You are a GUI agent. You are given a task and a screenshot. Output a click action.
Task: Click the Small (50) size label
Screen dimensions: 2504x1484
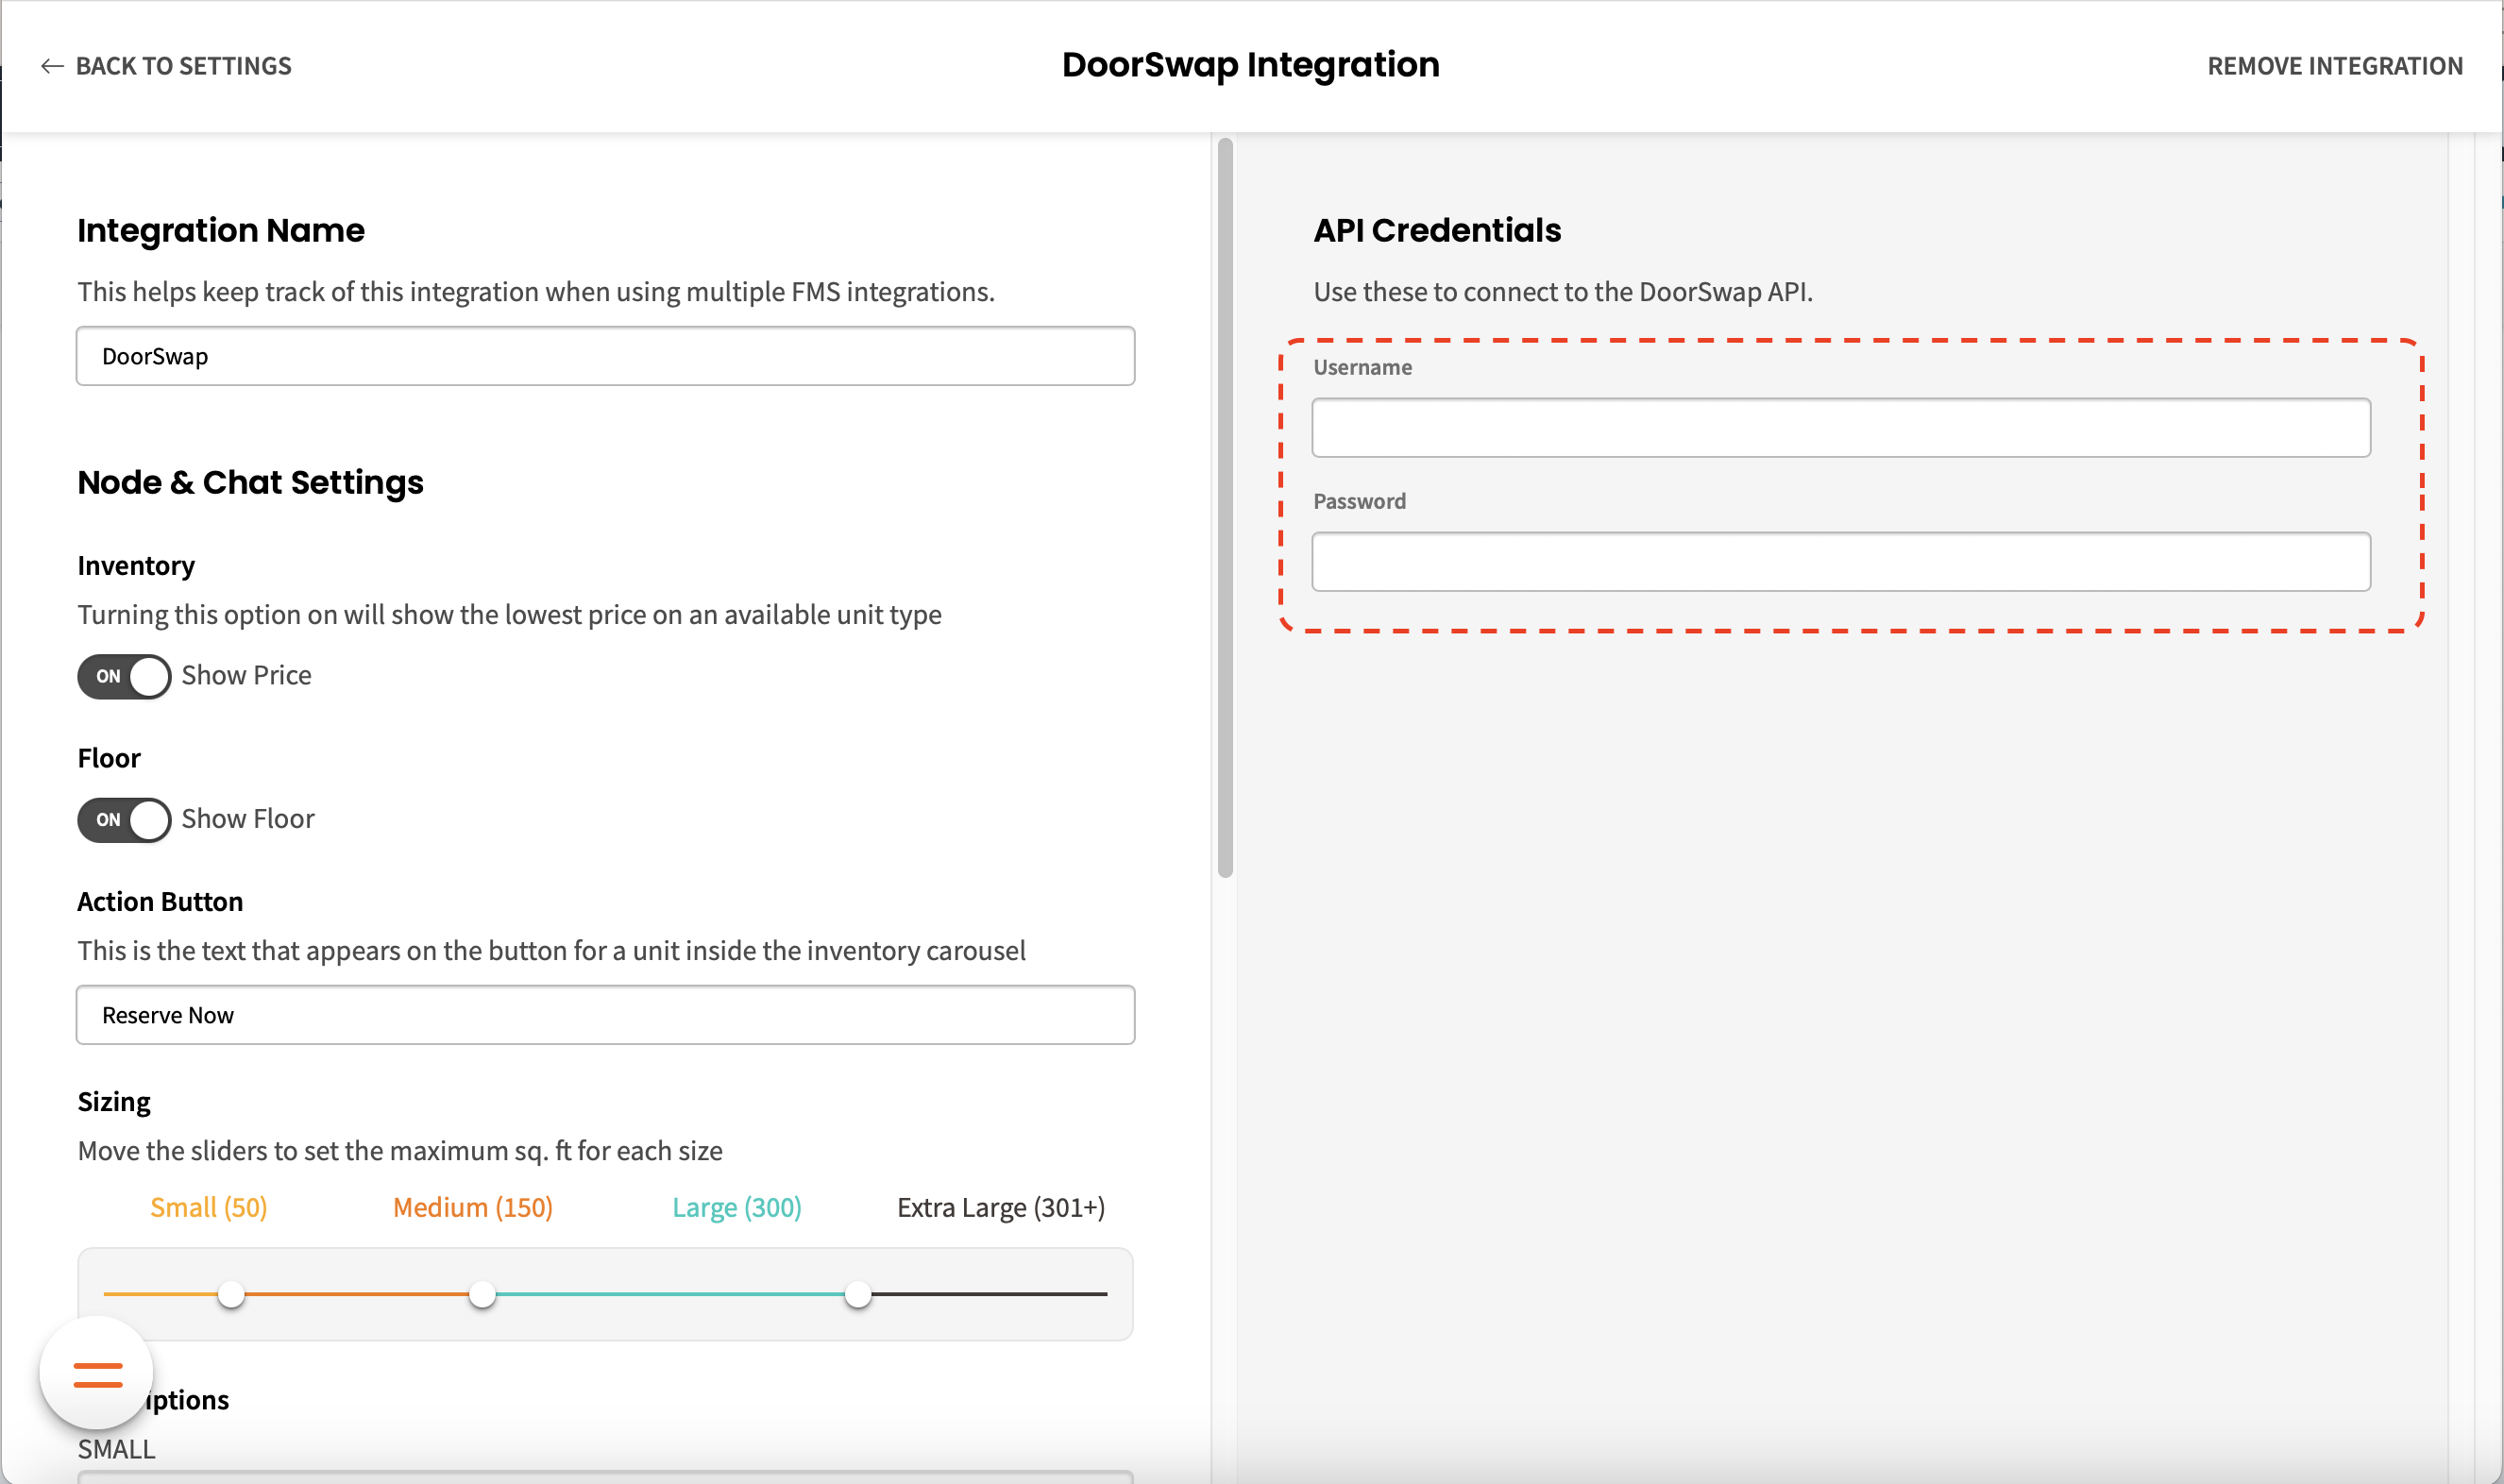[208, 1208]
